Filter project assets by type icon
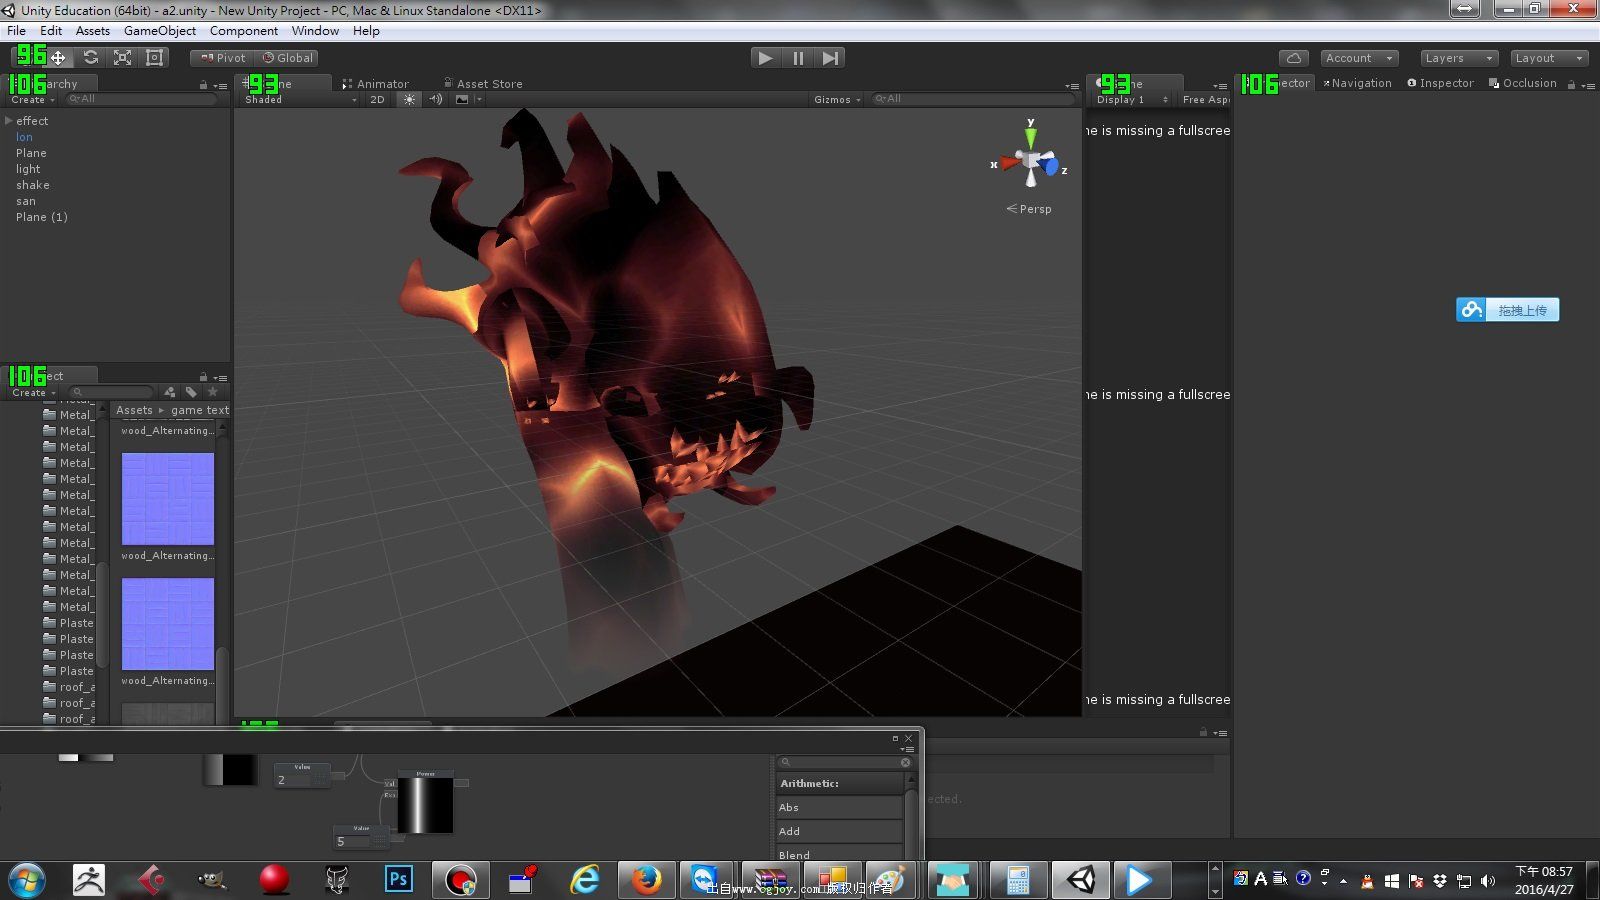This screenshot has height=900, width=1600. point(170,392)
